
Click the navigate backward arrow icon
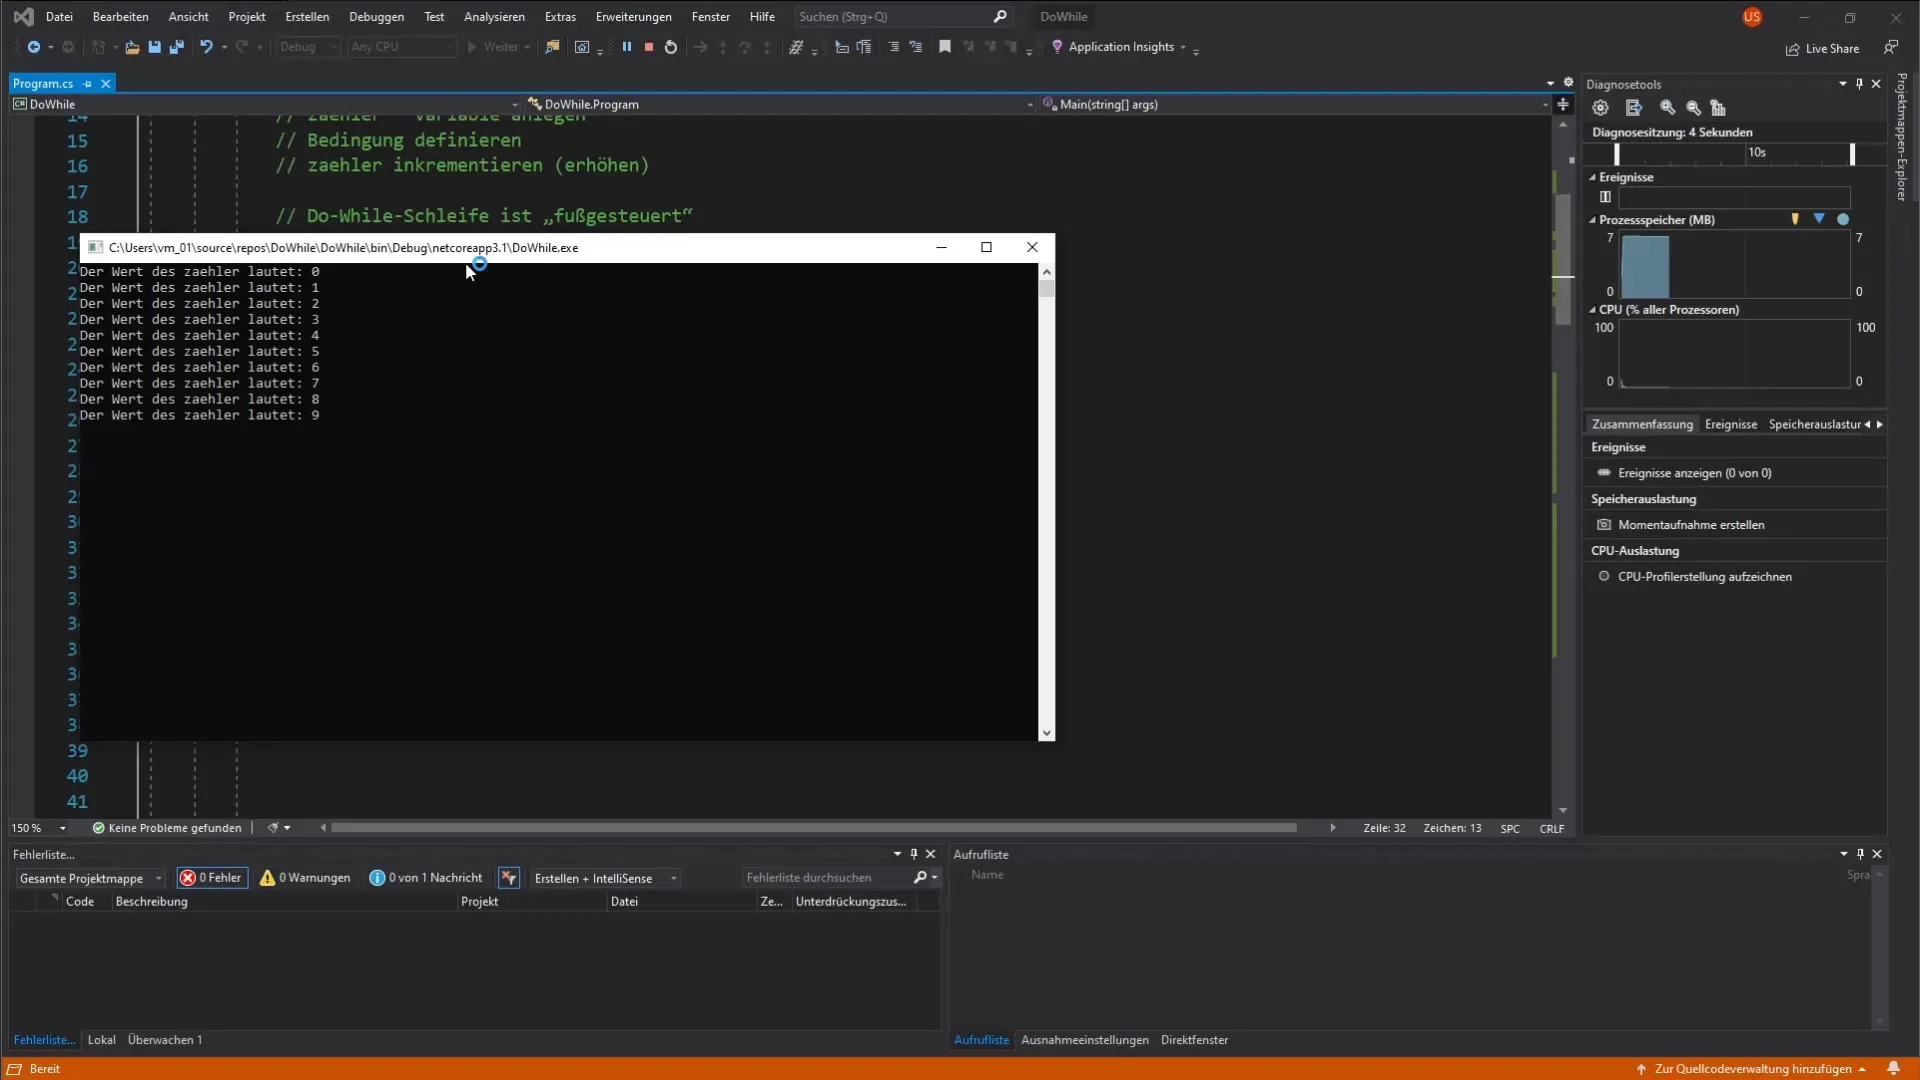pos(33,47)
